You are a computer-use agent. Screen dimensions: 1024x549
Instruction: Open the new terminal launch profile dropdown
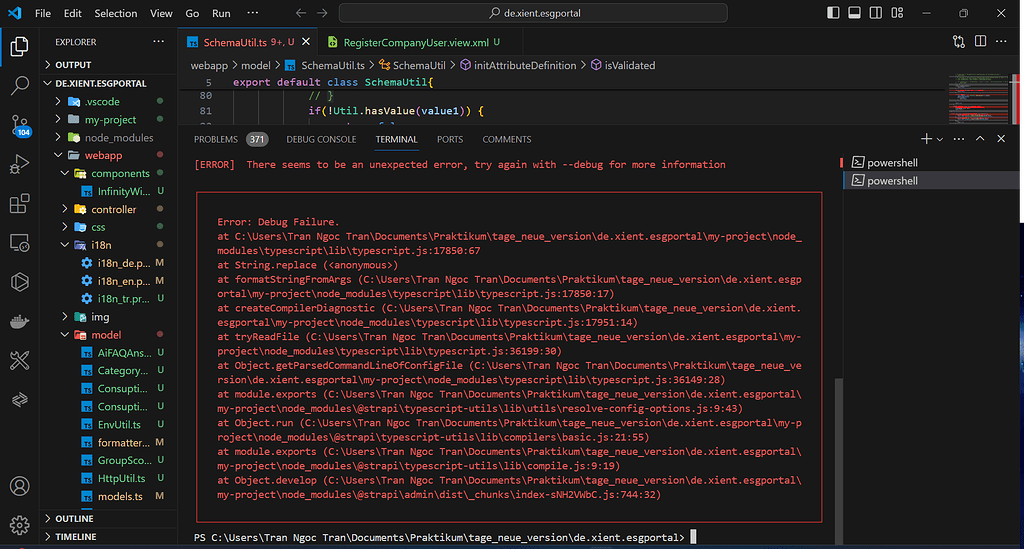939,139
